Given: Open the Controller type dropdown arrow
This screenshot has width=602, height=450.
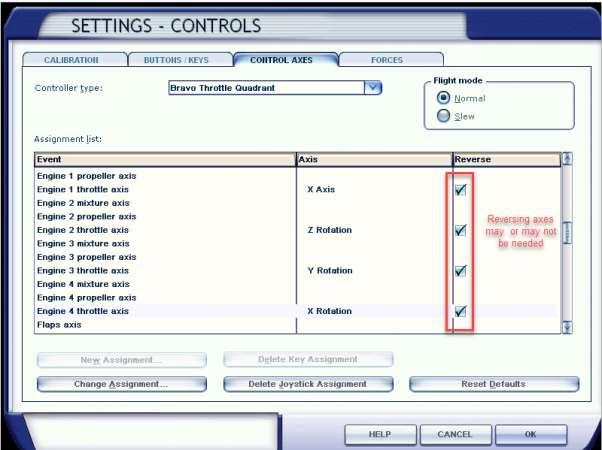Looking at the screenshot, I should [x=372, y=88].
